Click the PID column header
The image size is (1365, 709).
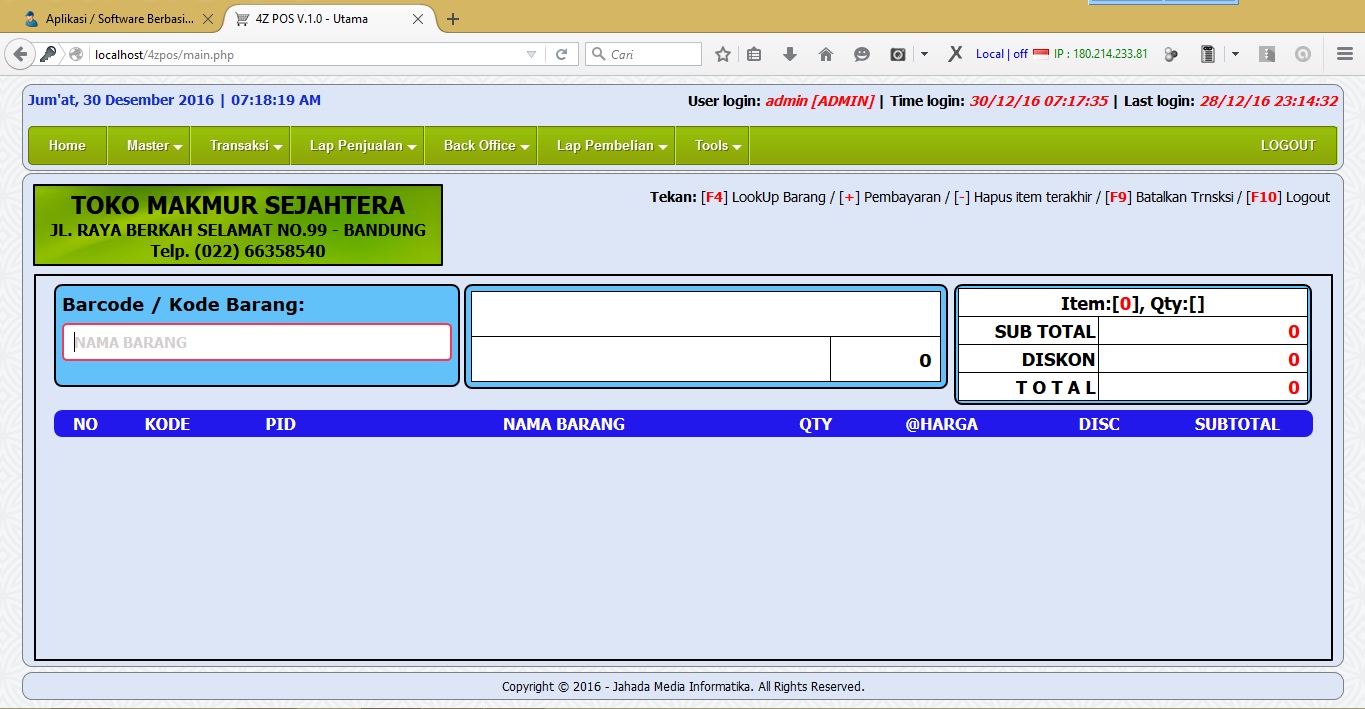point(281,424)
